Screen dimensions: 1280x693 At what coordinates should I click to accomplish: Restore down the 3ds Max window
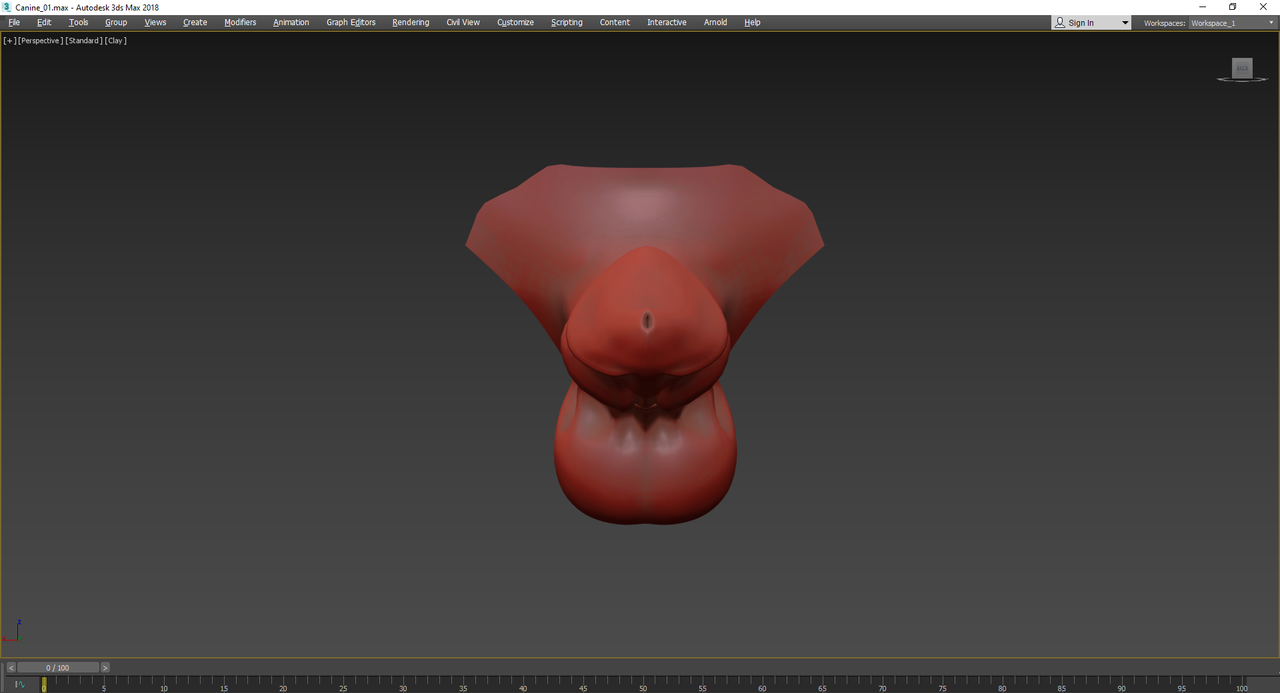click(x=1232, y=7)
